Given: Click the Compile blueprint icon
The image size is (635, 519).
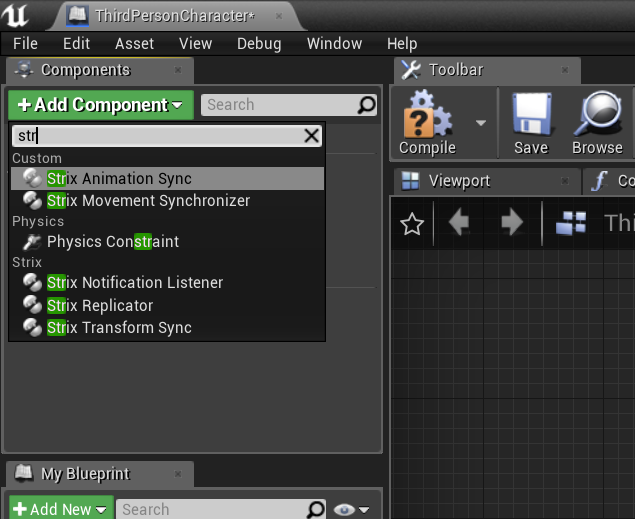Looking at the screenshot, I should point(427,114).
